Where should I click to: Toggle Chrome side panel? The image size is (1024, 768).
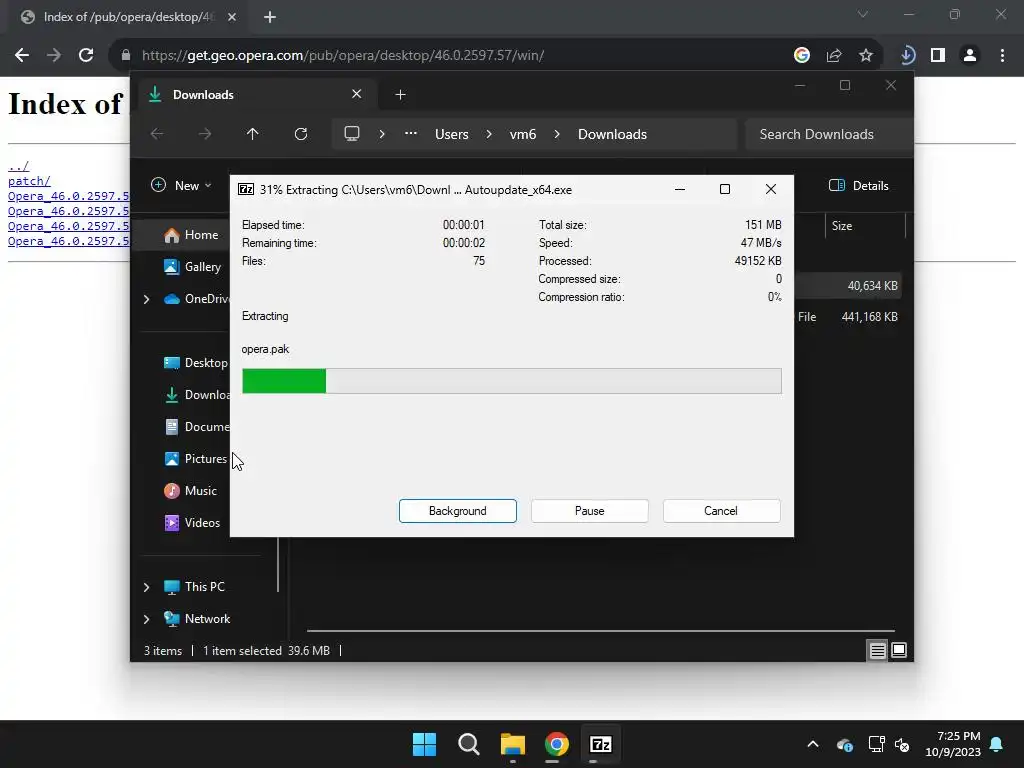click(938, 56)
